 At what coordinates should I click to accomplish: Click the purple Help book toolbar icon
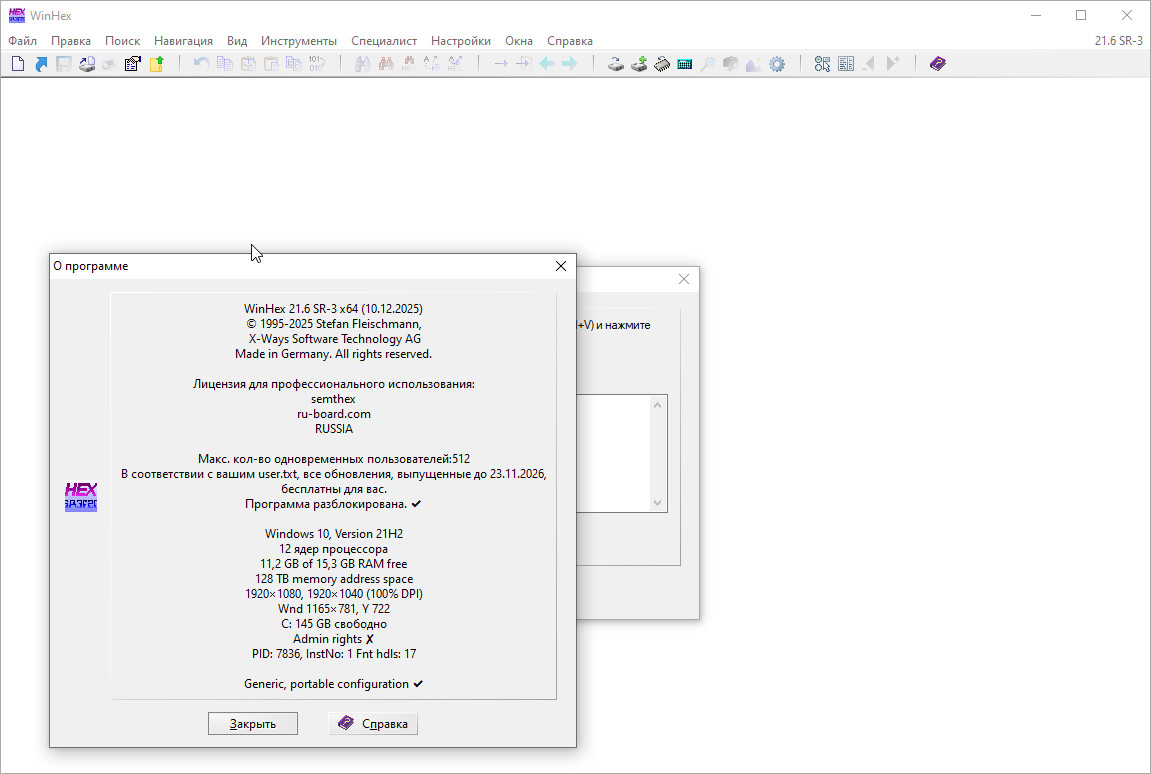click(937, 64)
